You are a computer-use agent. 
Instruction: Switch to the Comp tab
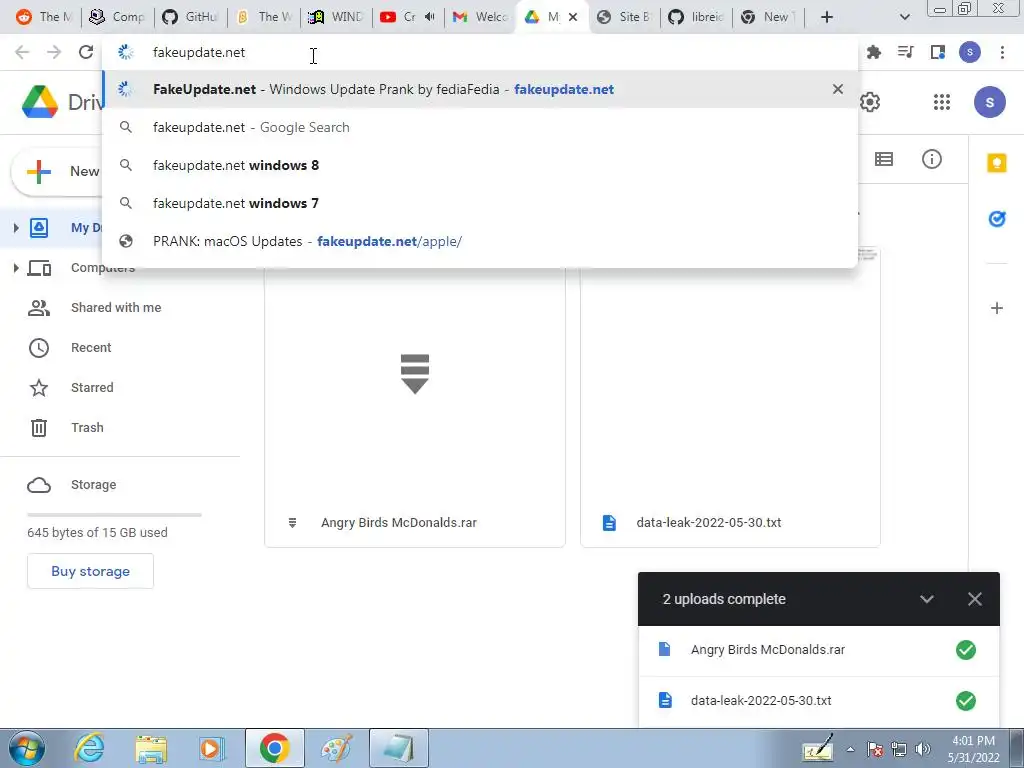[x=117, y=17]
